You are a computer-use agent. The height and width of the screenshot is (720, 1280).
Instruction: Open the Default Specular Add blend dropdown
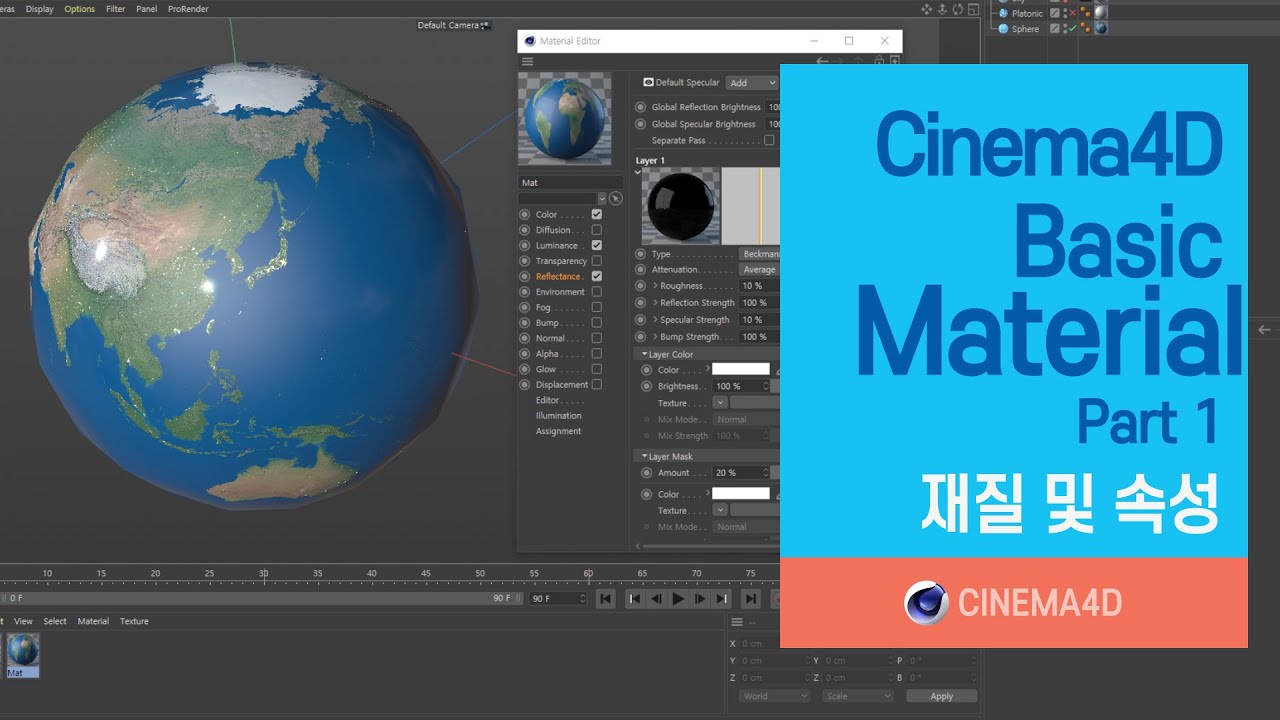coord(752,83)
